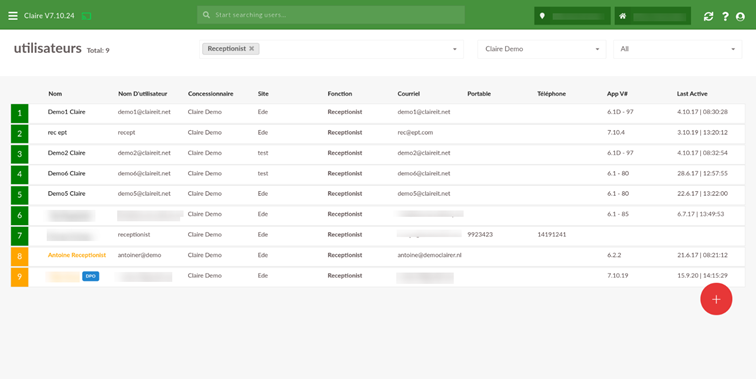Sort by the Nom column header
This screenshot has height=379, width=756.
click(x=55, y=94)
